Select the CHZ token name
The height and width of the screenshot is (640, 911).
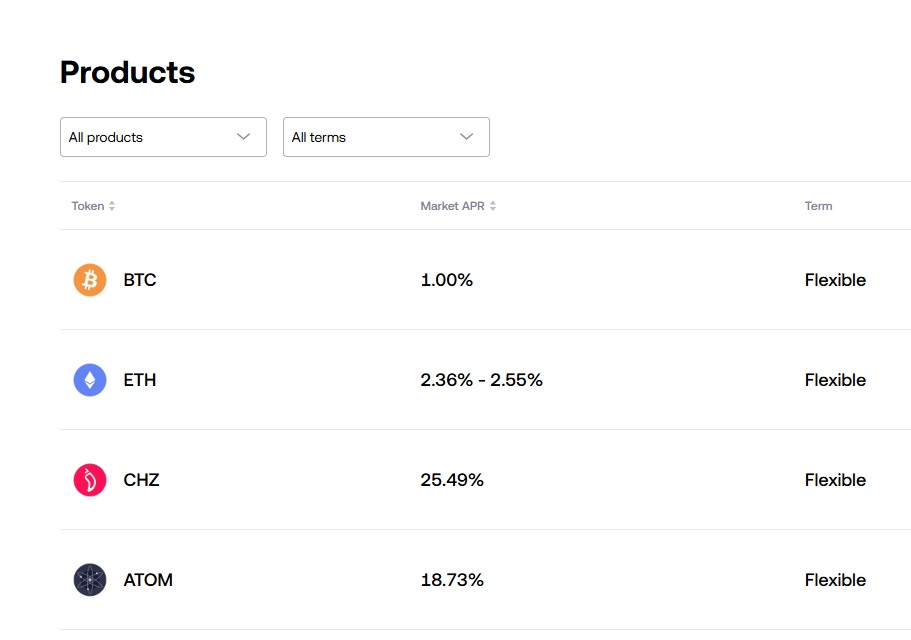(x=141, y=480)
